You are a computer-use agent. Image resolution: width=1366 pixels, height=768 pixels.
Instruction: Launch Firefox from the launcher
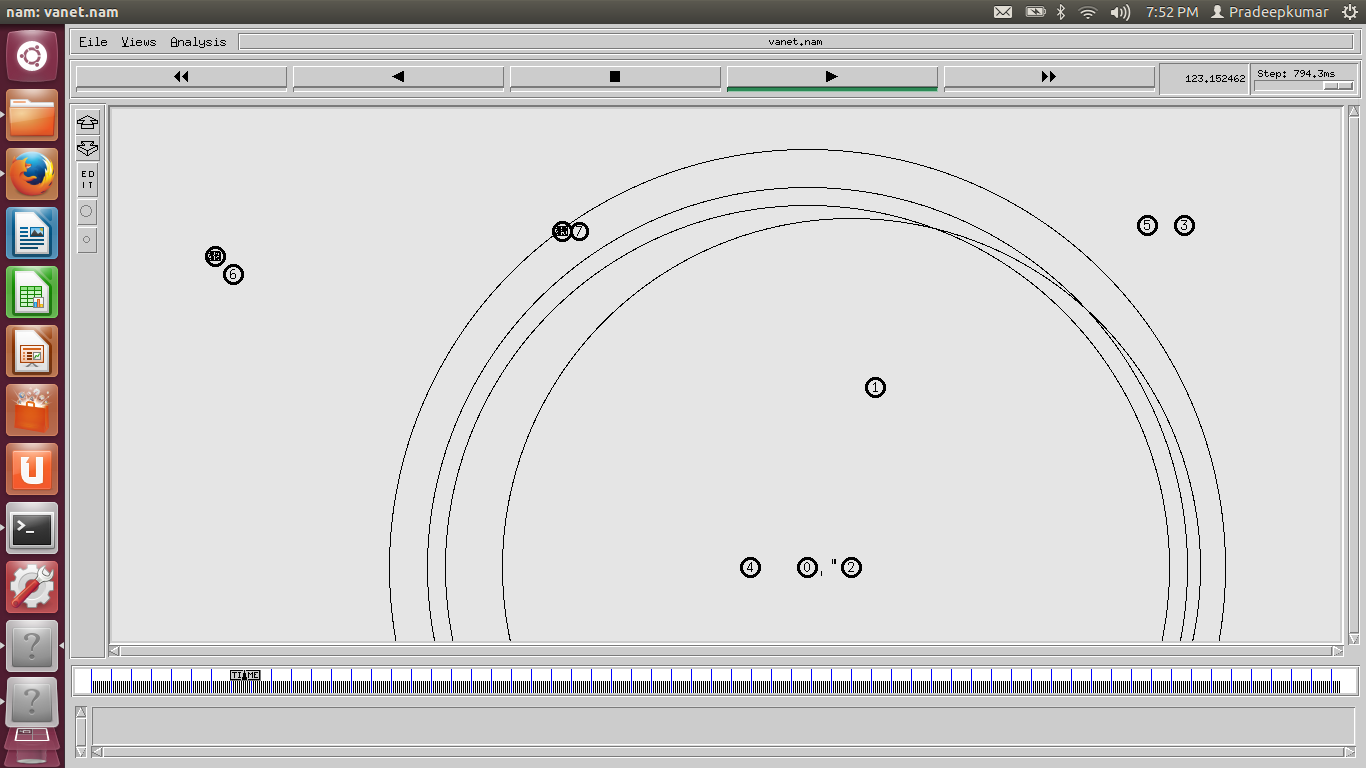32,174
